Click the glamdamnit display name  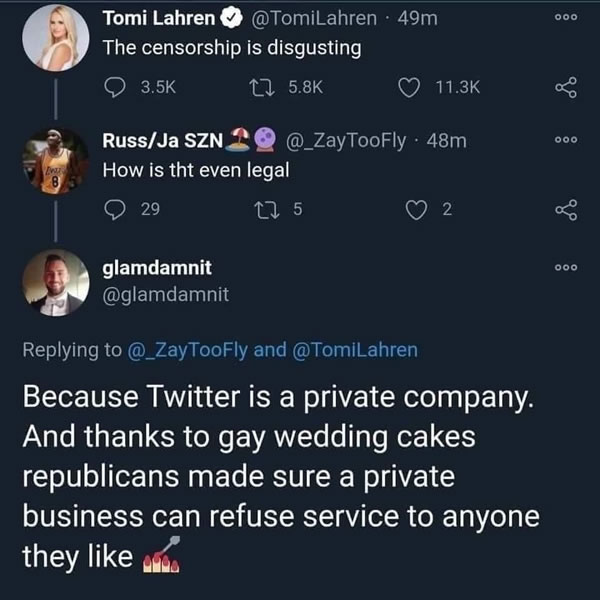[x=158, y=270]
